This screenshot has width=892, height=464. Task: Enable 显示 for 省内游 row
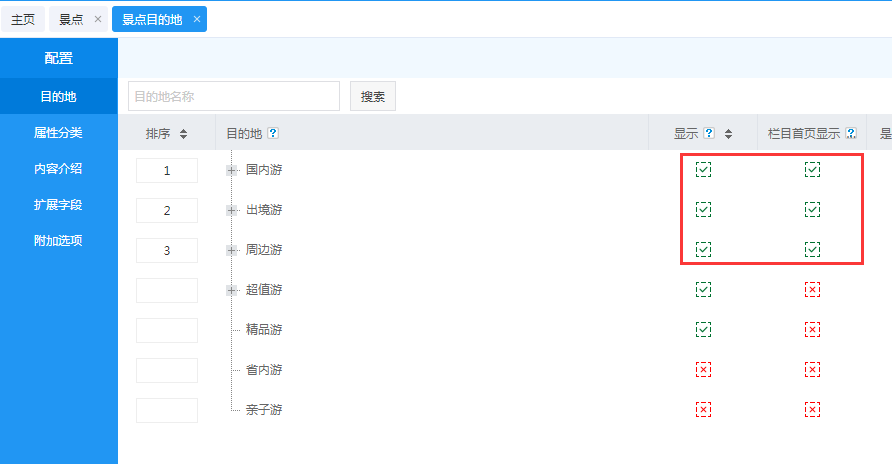tap(703, 370)
